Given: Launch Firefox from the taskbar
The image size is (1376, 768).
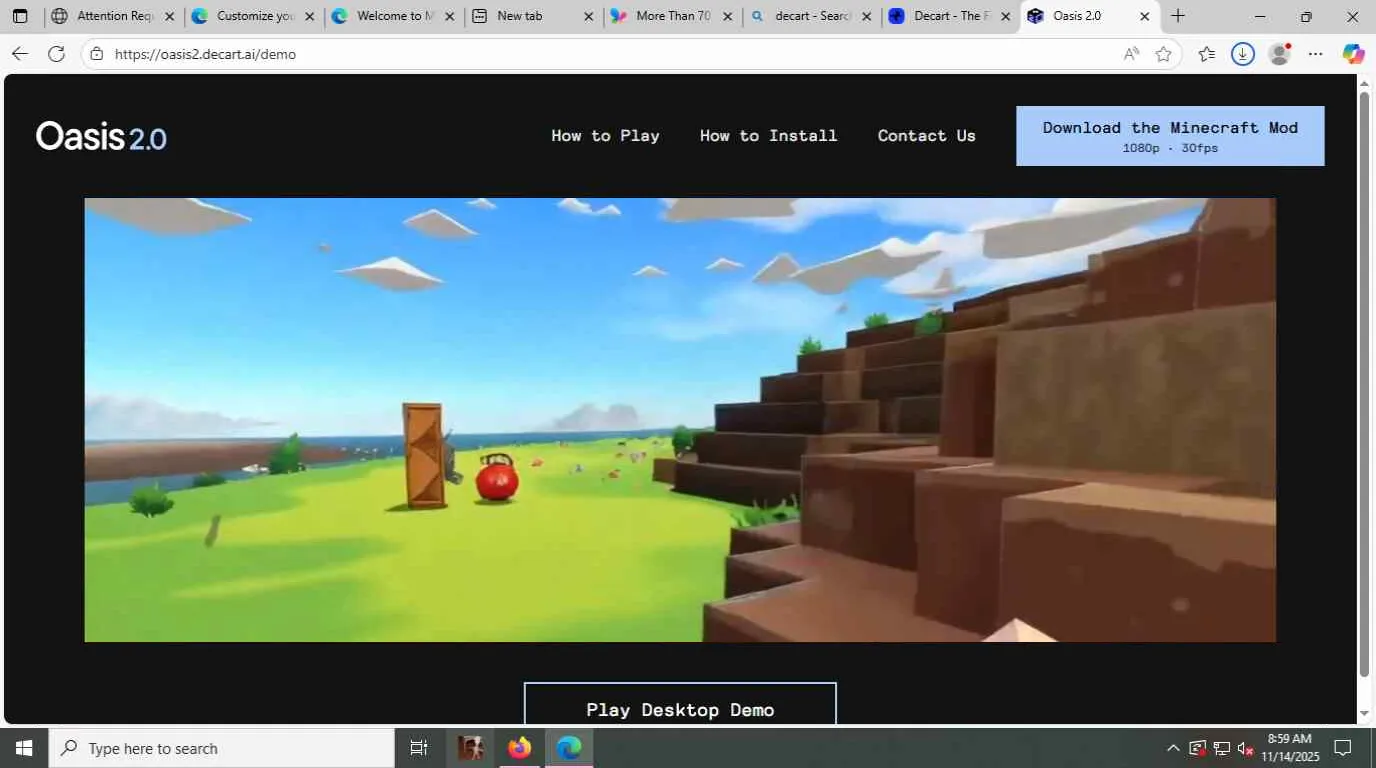Looking at the screenshot, I should tap(519, 748).
